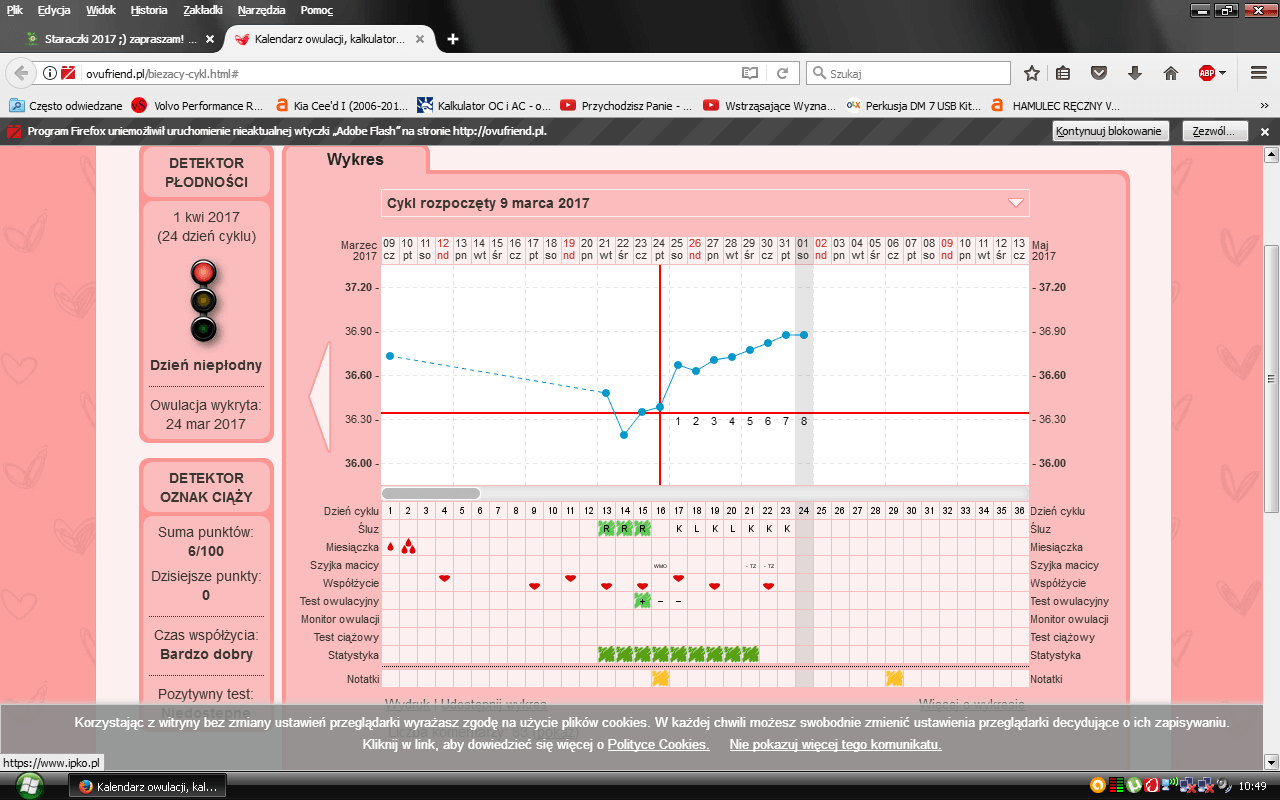Click the chart horizontal scrollbar
This screenshot has width=1280, height=800.
pyautogui.click(x=431, y=493)
